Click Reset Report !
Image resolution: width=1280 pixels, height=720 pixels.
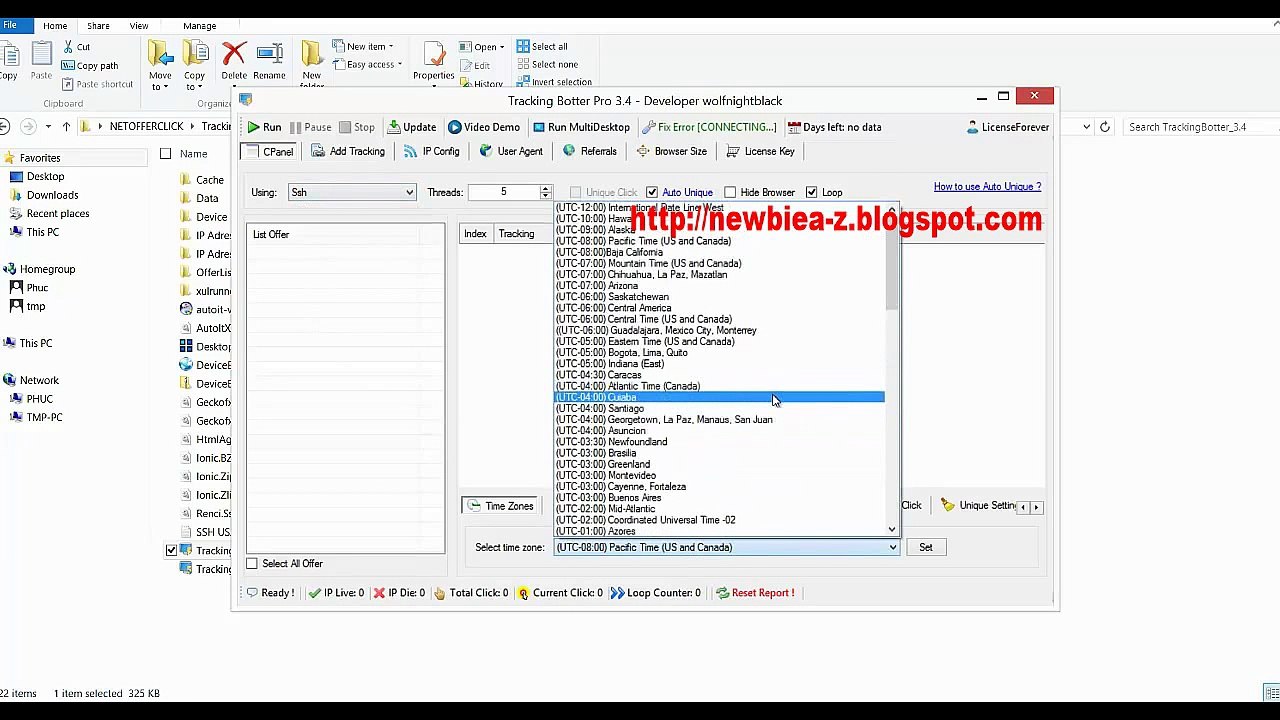click(x=755, y=593)
